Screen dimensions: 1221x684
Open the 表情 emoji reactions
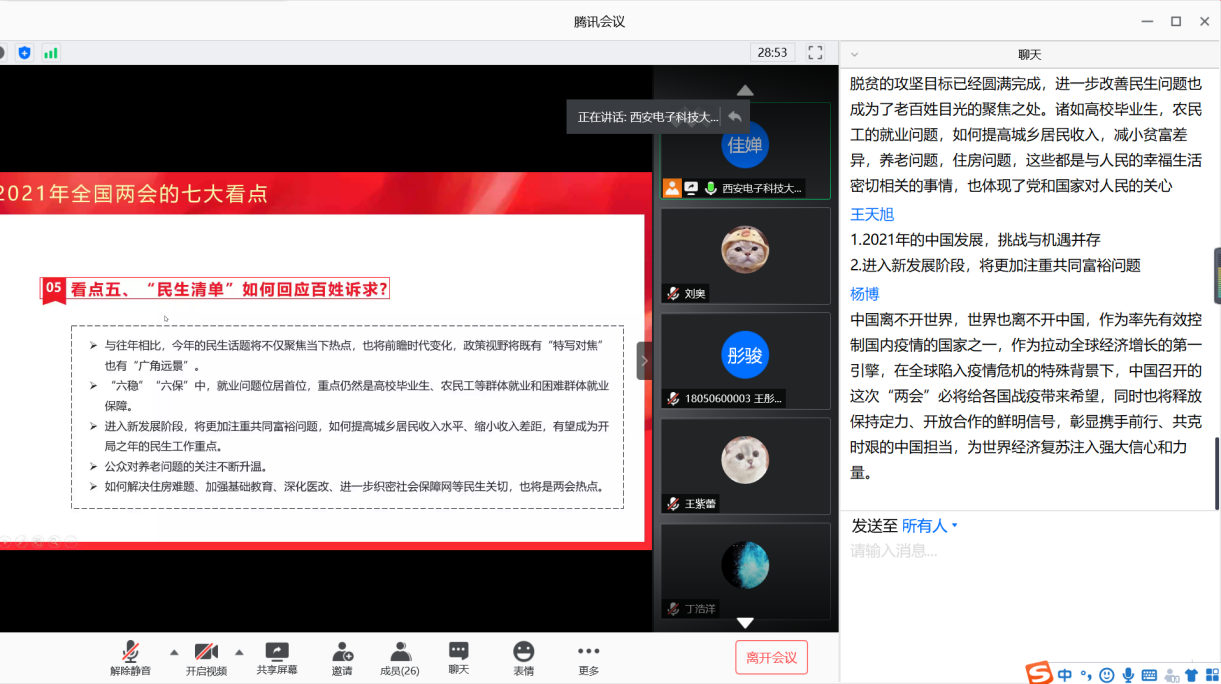pyautogui.click(x=523, y=658)
